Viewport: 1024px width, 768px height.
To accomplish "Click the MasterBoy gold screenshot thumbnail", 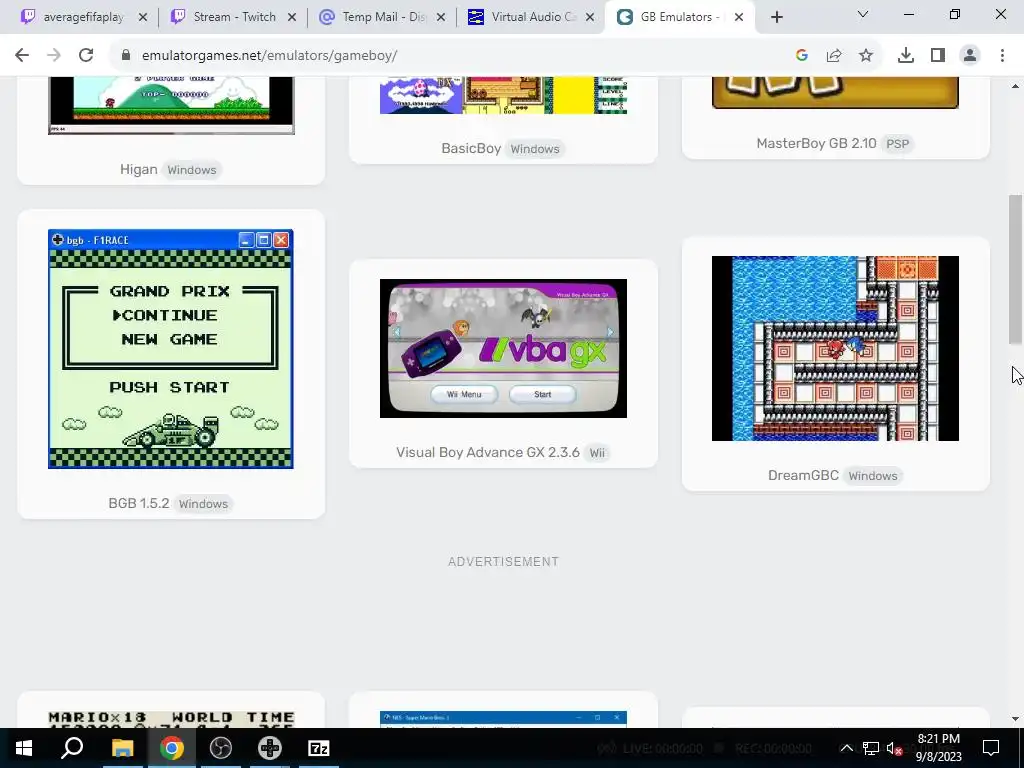I will [835, 93].
